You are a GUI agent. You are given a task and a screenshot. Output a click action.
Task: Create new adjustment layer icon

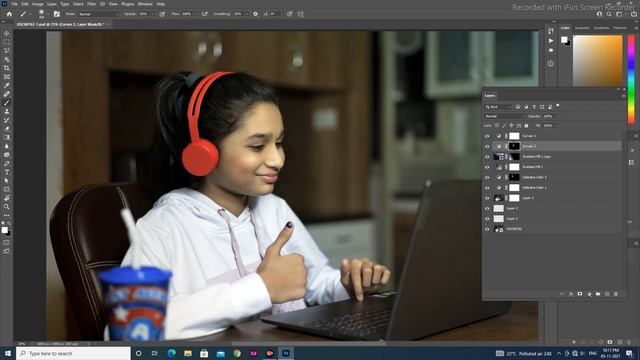(589, 294)
